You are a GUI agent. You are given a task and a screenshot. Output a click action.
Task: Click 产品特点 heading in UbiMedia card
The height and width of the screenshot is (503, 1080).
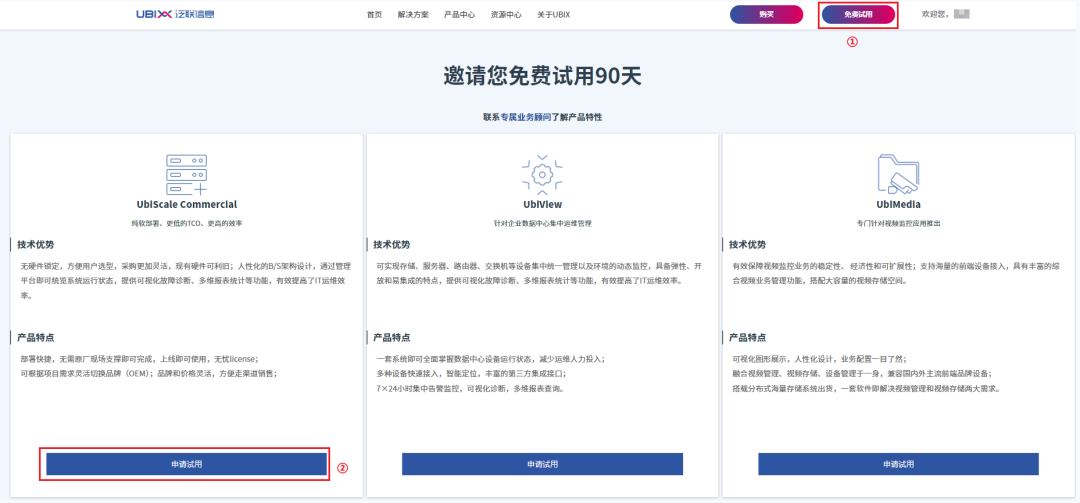[x=748, y=338]
